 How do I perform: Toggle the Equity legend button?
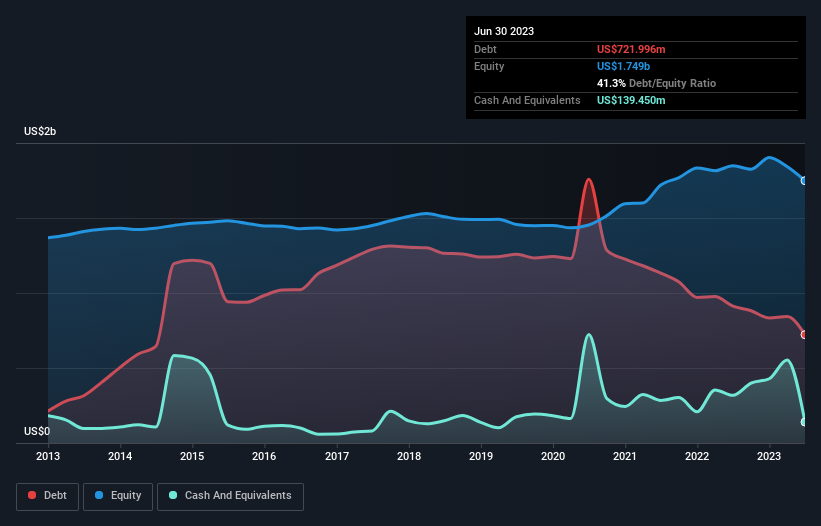pyautogui.click(x=118, y=496)
